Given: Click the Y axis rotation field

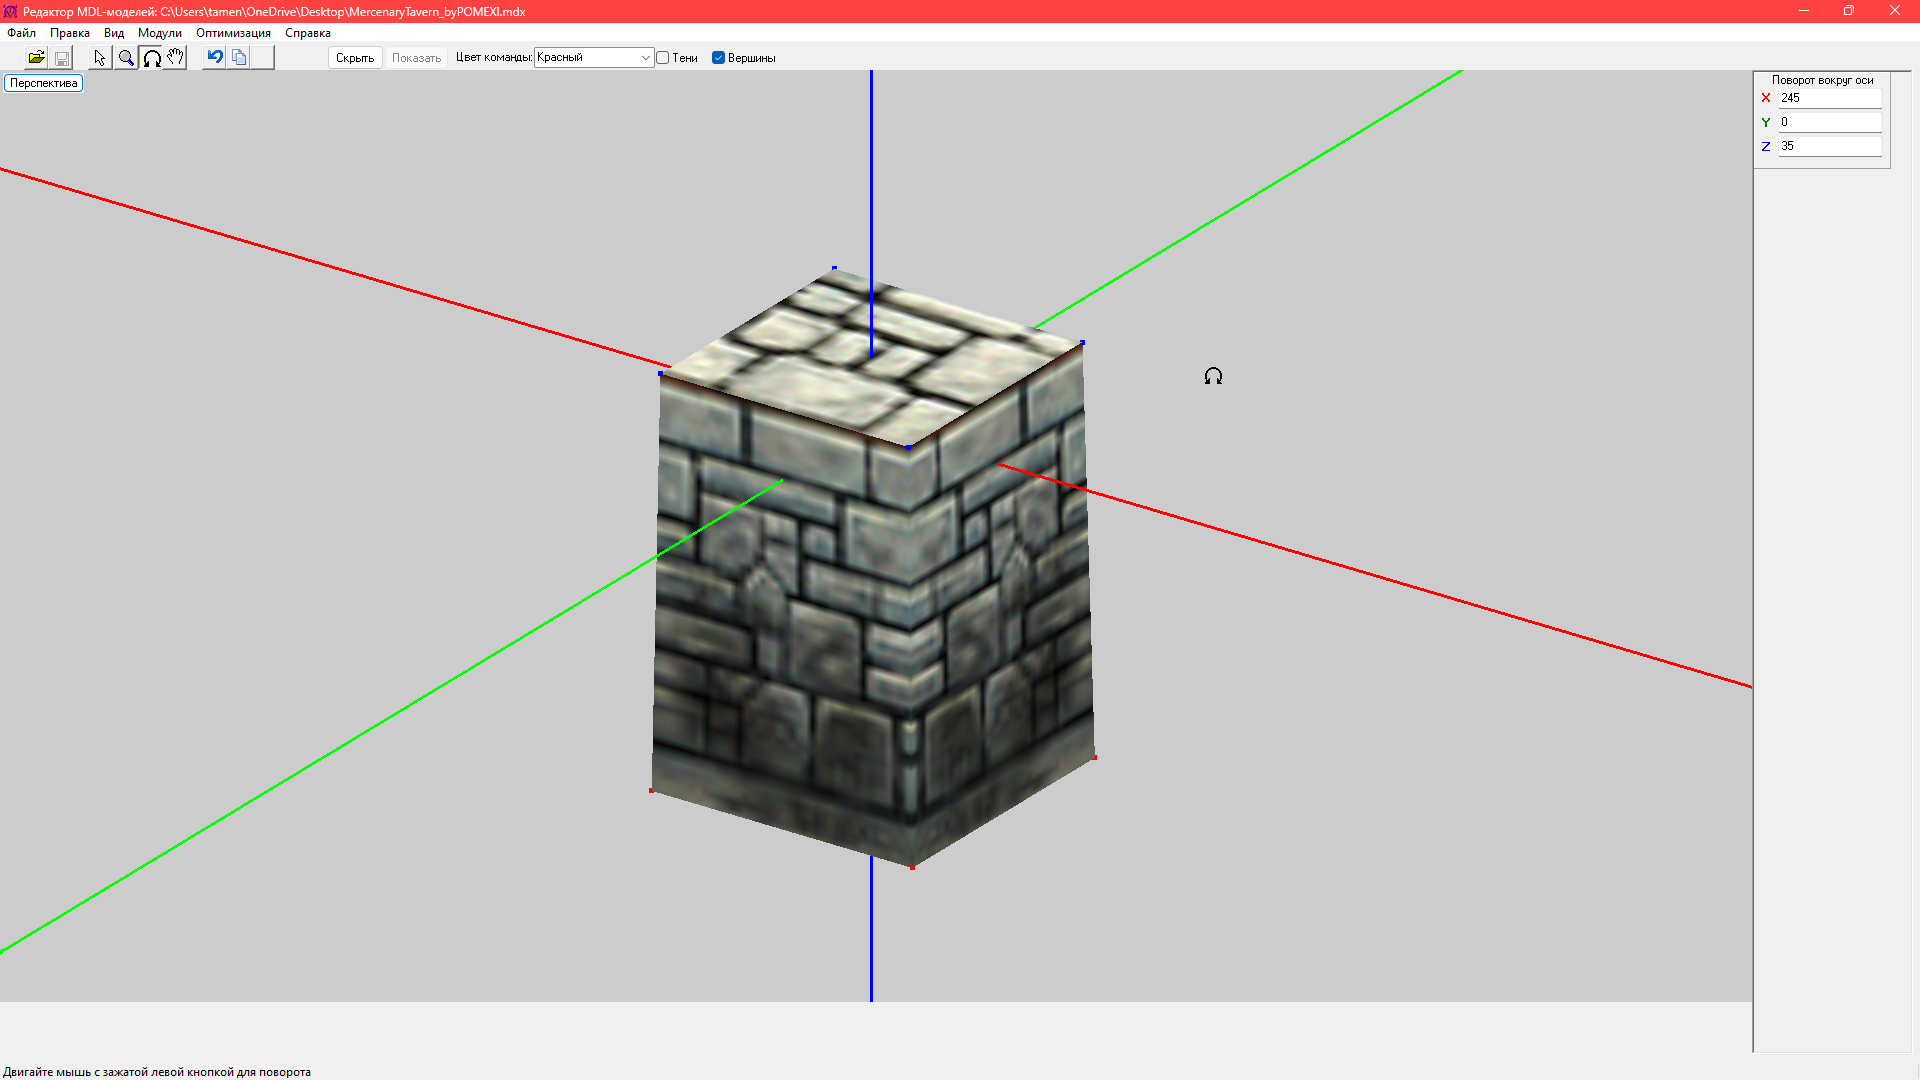Looking at the screenshot, I should tap(1829, 122).
